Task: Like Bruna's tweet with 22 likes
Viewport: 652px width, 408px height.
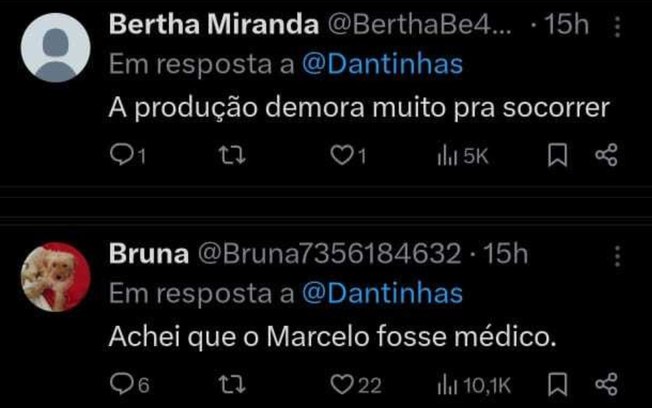Action: 343,385
